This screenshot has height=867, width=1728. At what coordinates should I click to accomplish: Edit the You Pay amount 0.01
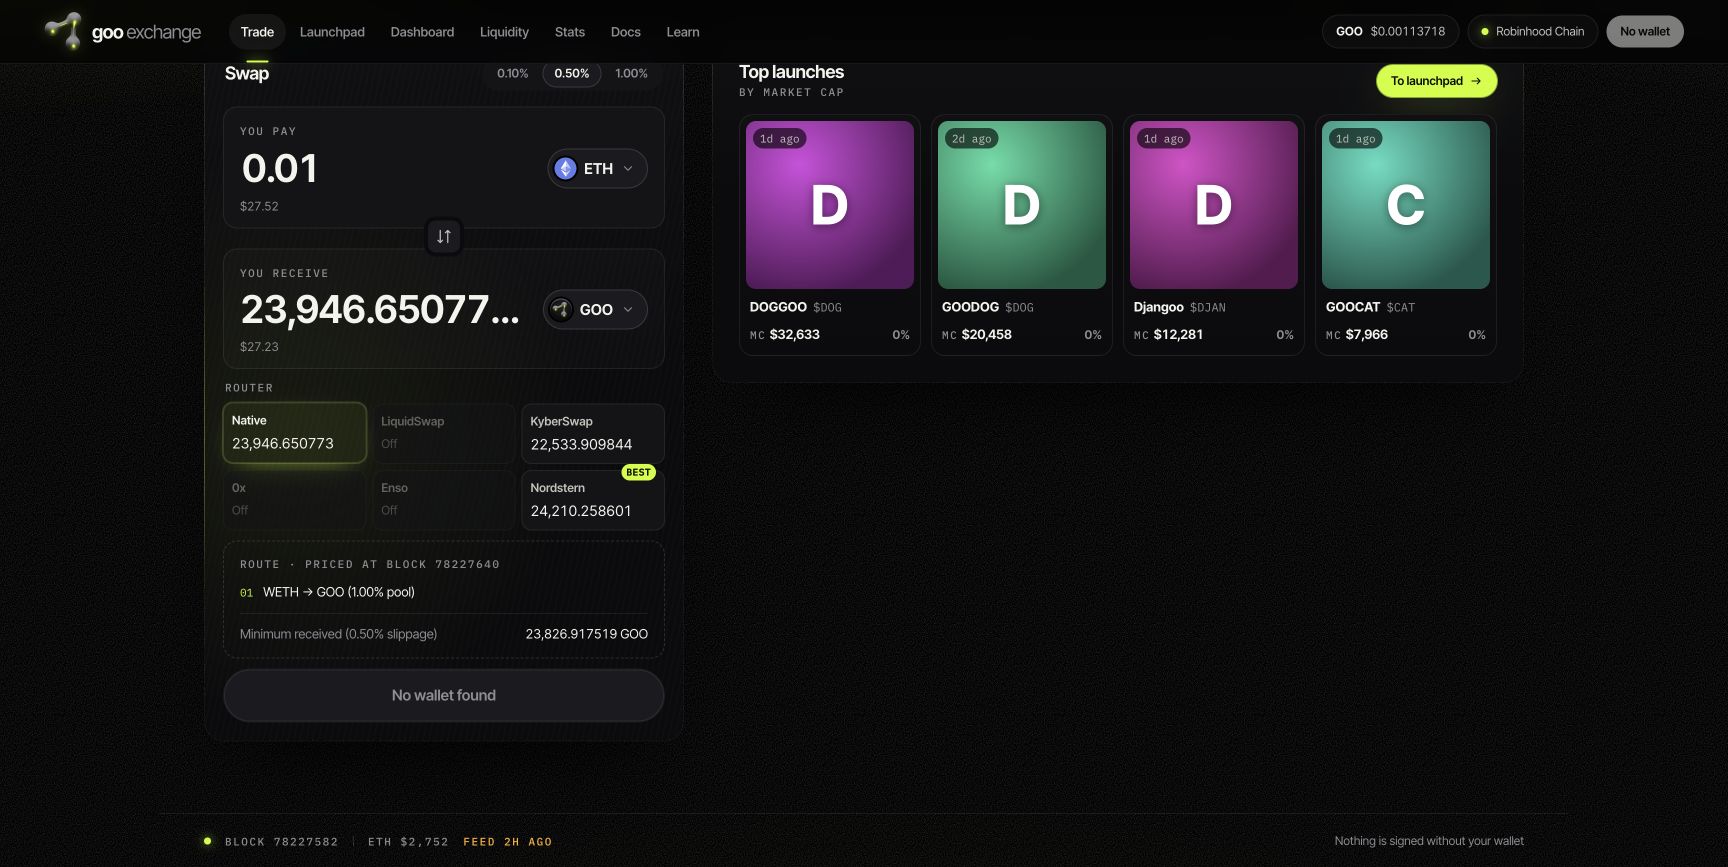[x=280, y=169]
